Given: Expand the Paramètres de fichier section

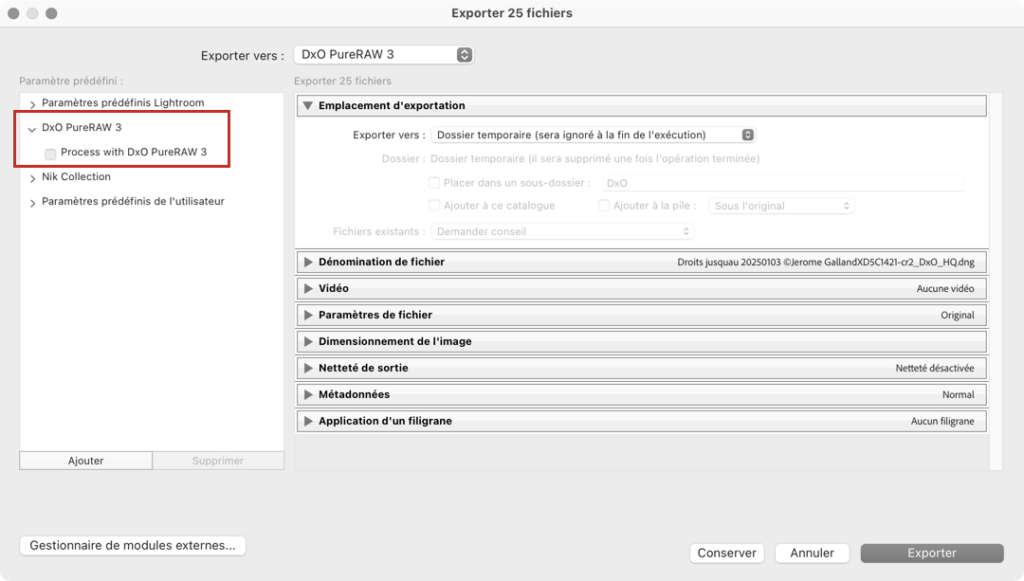Looking at the screenshot, I should click(308, 315).
